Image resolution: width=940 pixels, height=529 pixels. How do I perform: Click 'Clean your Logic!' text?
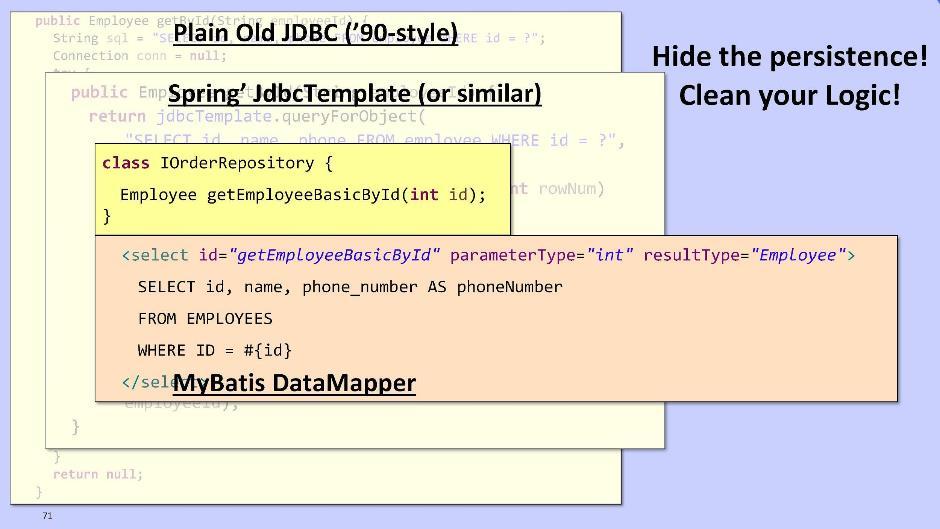click(x=790, y=95)
